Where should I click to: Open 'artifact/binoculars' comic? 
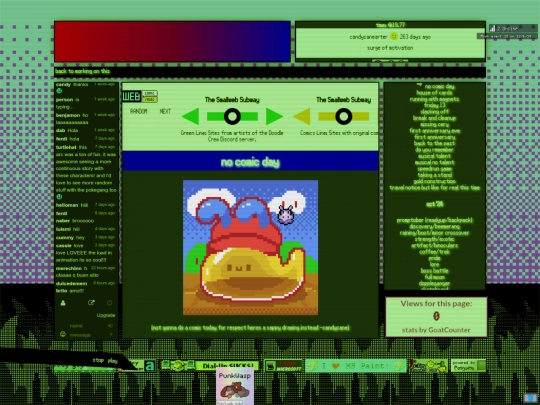pos(434,246)
